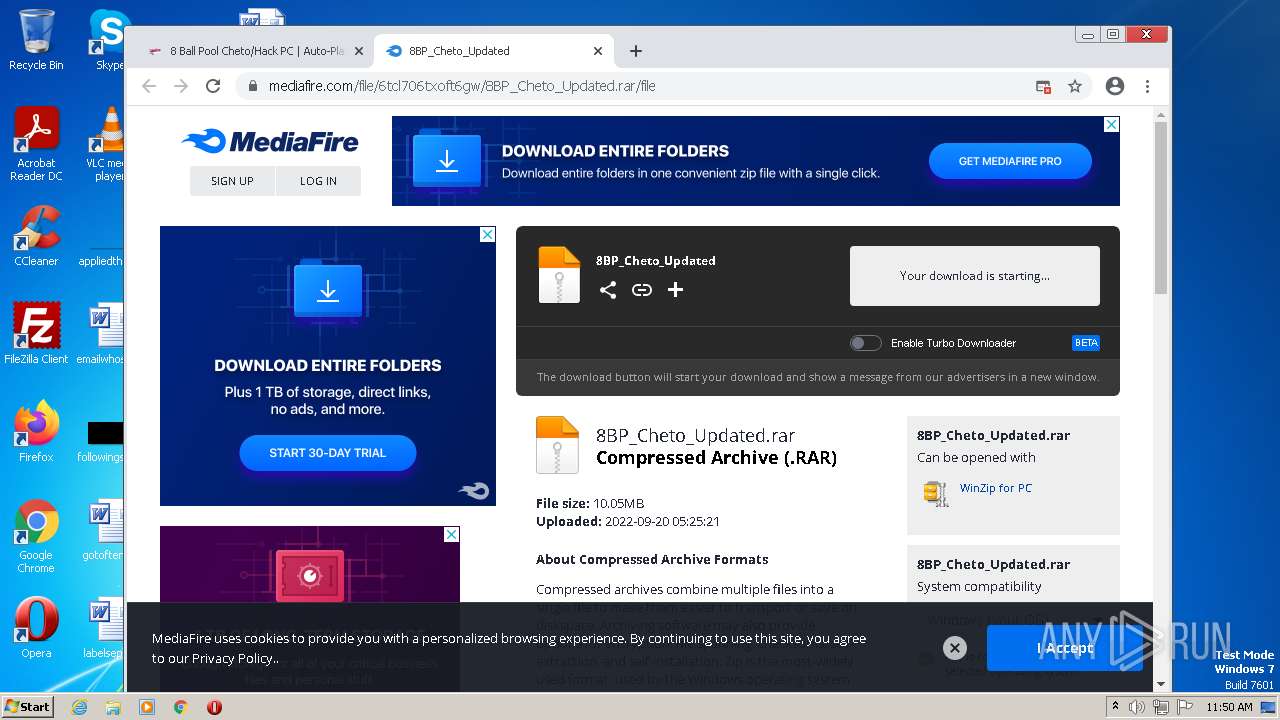Open the Acrobat Reader DC desktop icon
The image size is (1280, 720).
pyautogui.click(x=36, y=144)
